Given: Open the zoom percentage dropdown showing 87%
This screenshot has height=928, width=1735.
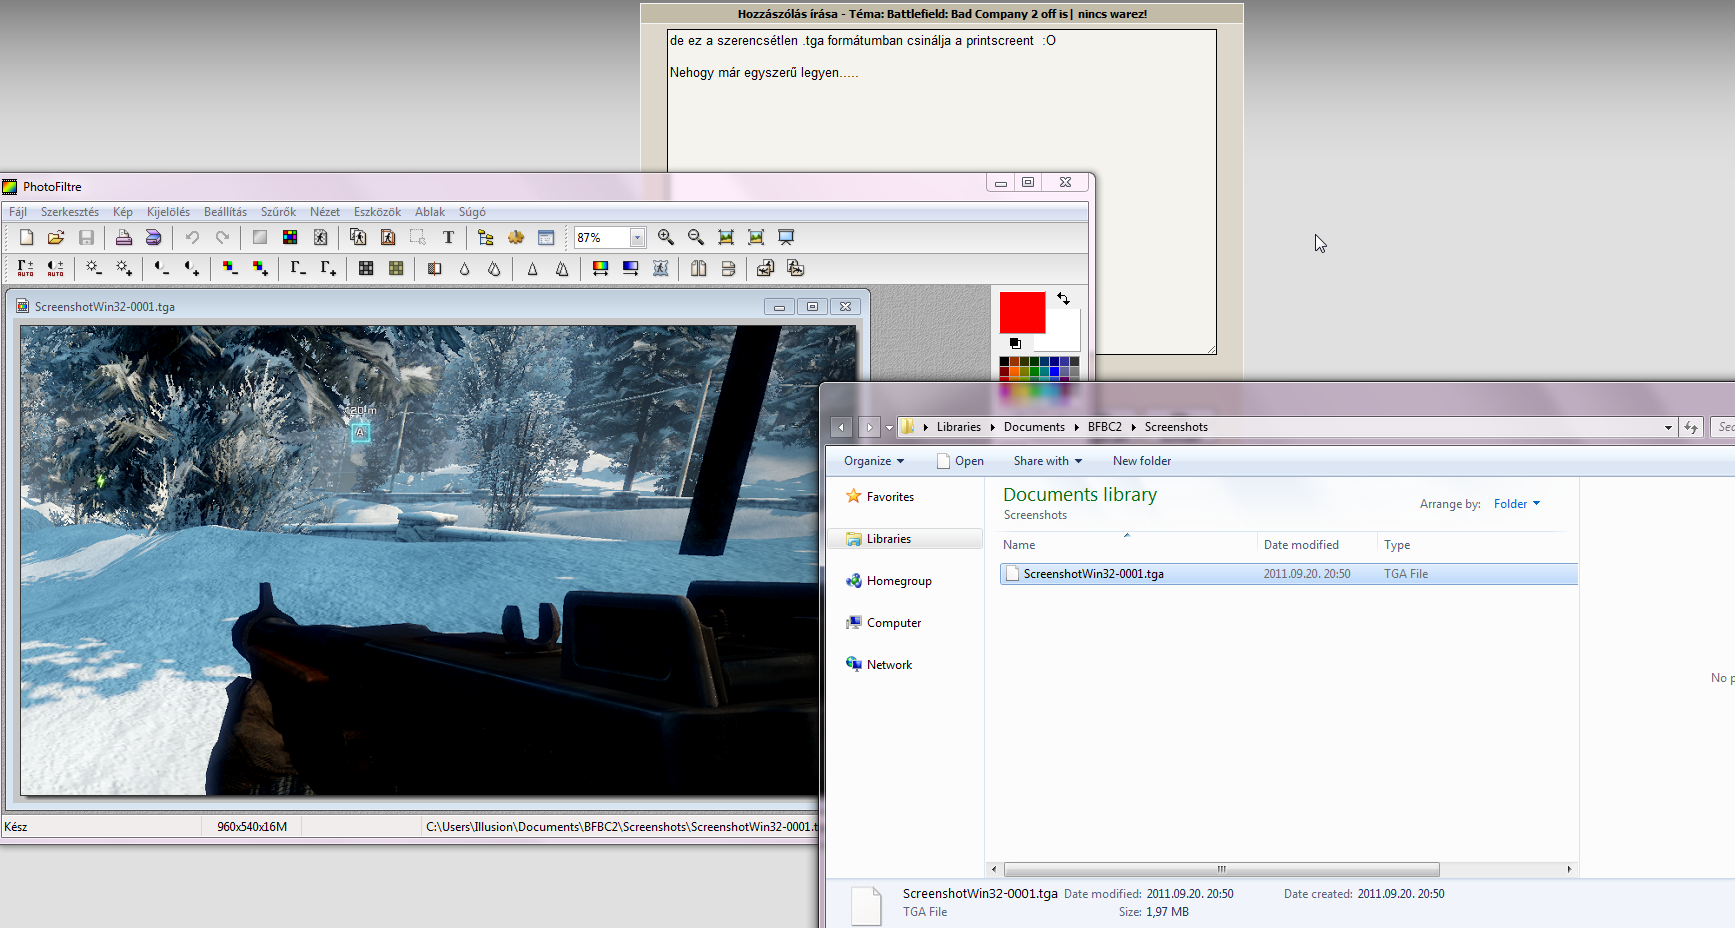Looking at the screenshot, I should 637,238.
